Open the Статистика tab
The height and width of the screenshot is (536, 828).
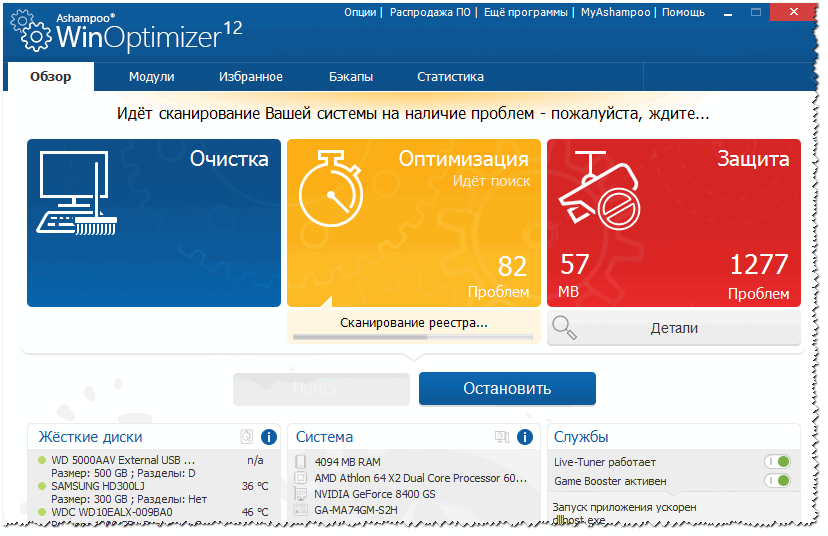[x=450, y=77]
